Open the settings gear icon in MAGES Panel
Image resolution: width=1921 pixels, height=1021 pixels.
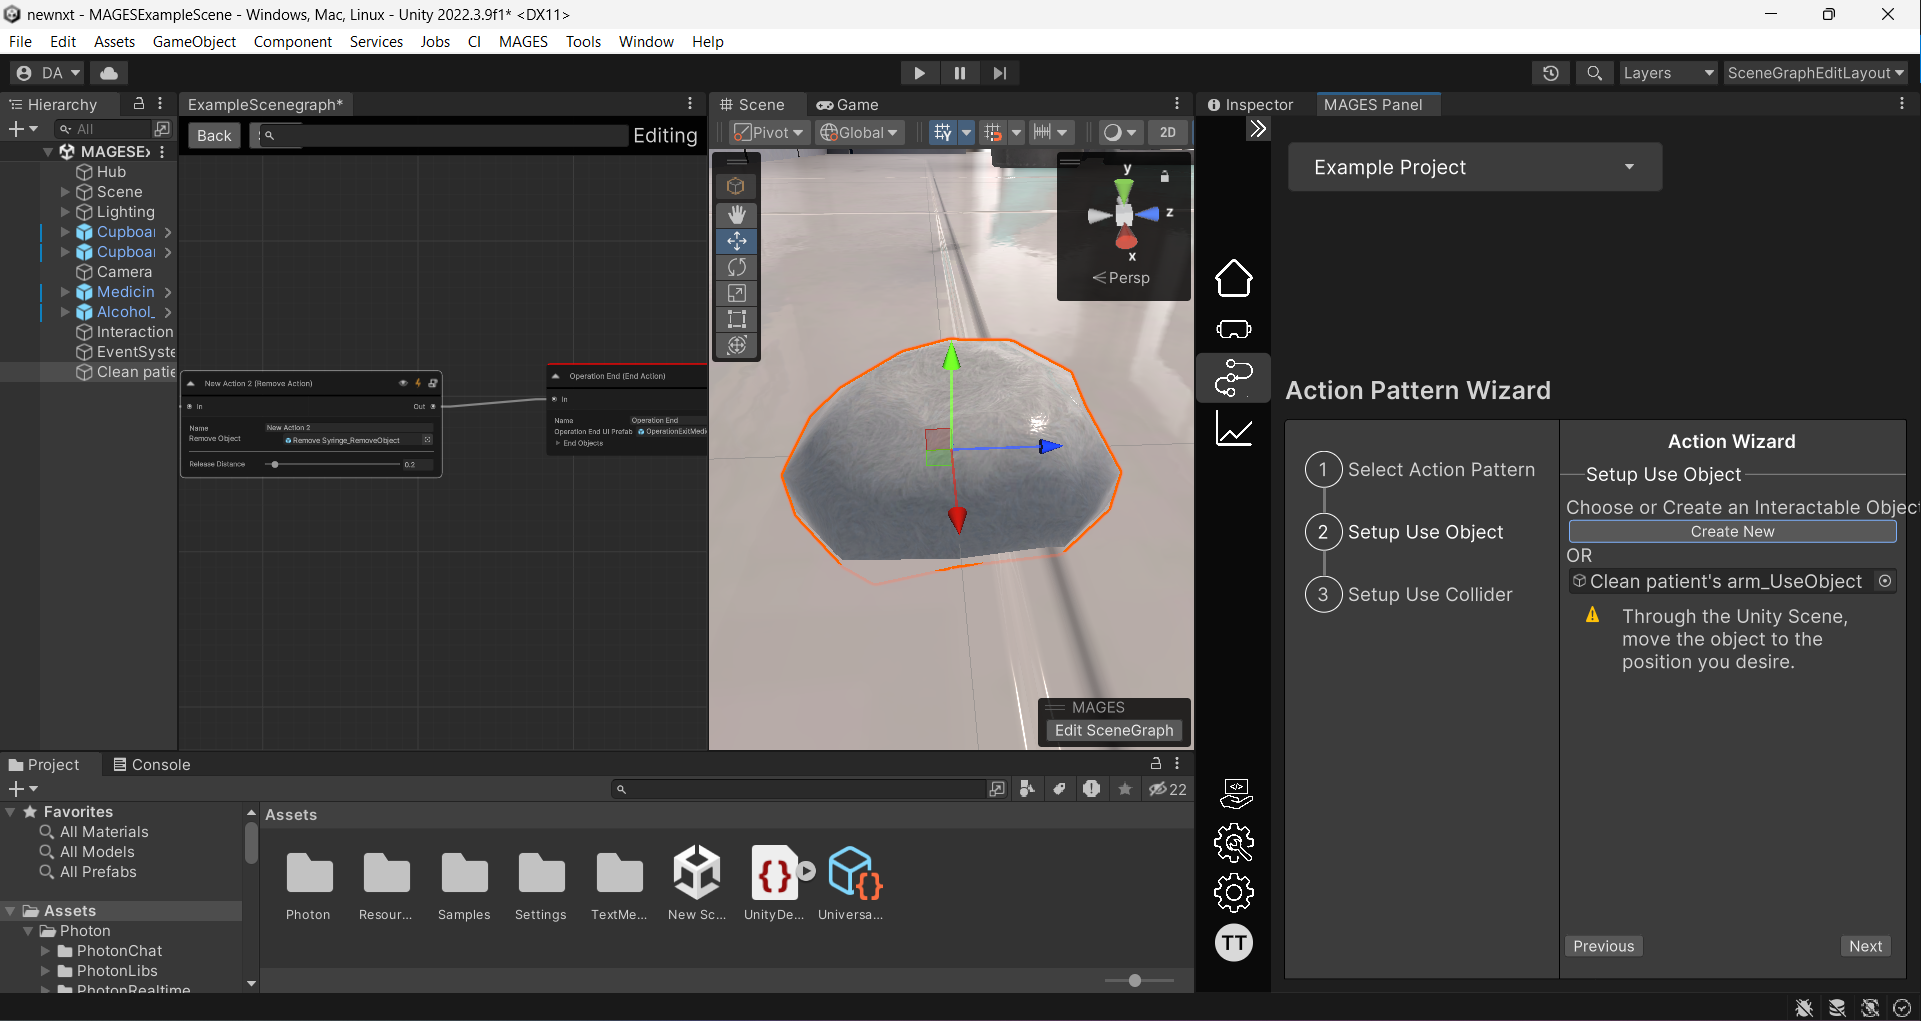click(x=1233, y=893)
